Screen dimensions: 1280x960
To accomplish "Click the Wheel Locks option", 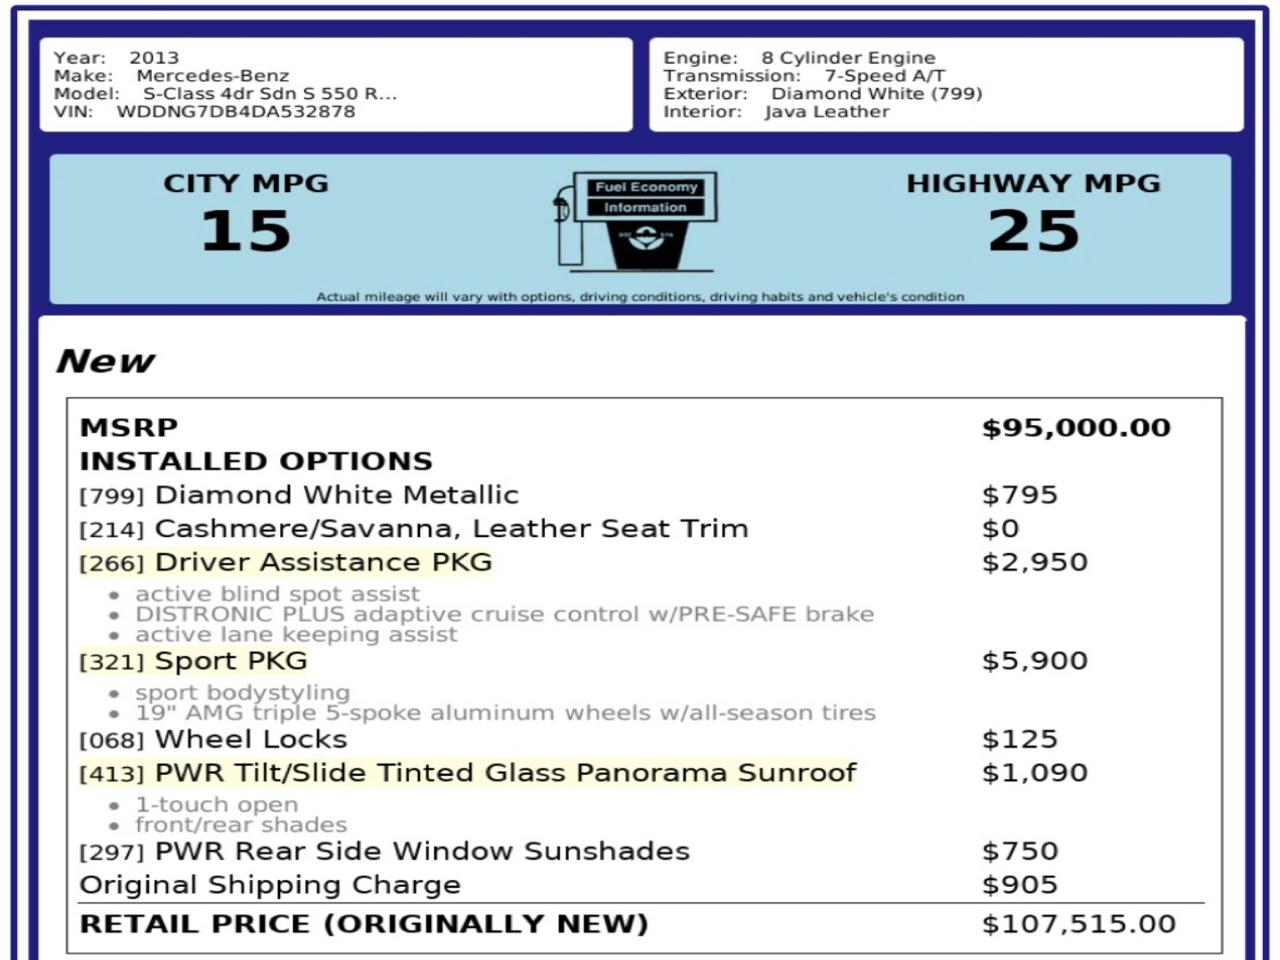I will (x=250, y=740).
